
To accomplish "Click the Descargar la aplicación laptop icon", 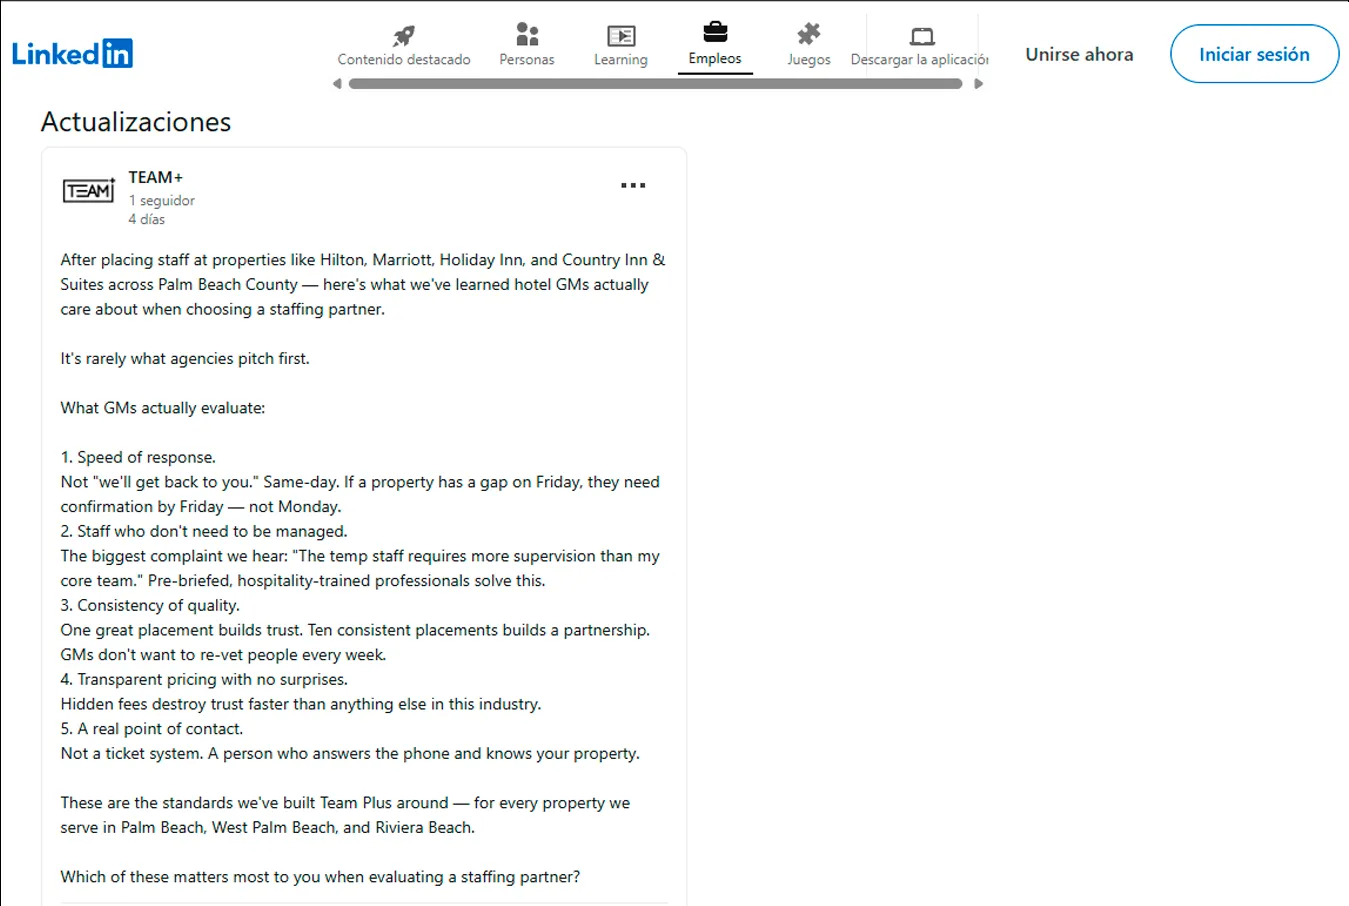I will [x=922, y=37].
